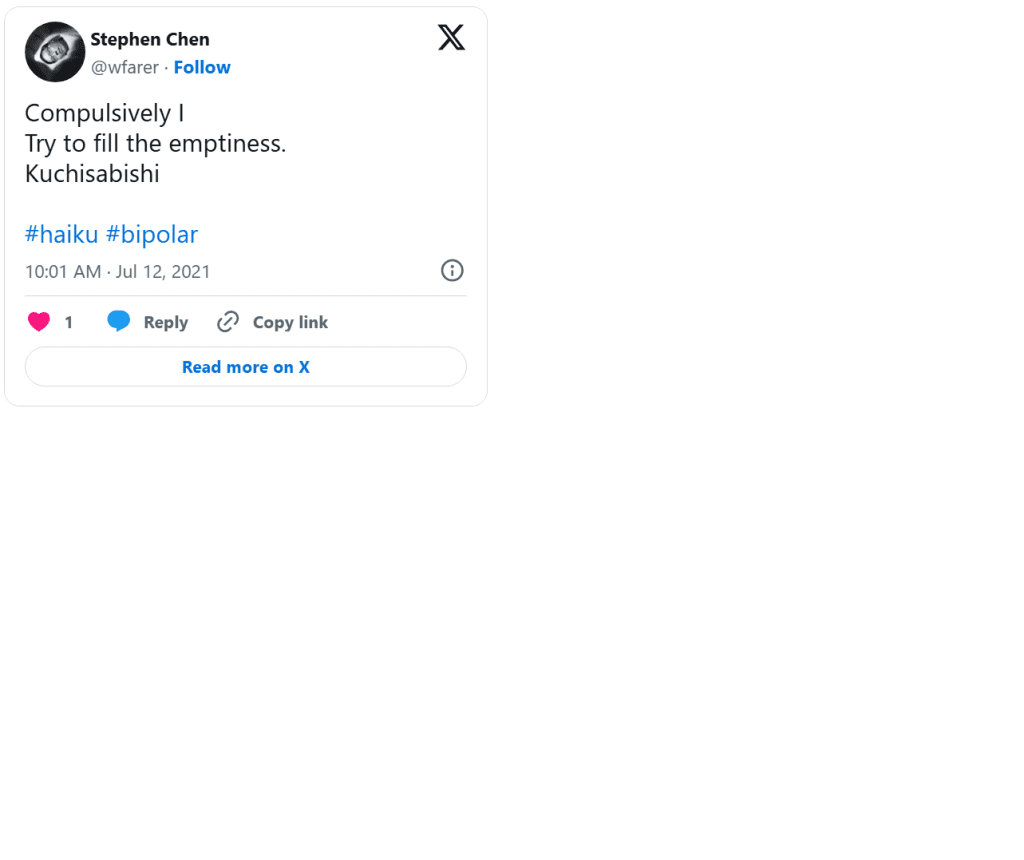Click the @wfarer handle
Screen dimensions: 1024x860
(x=125, y=67)
